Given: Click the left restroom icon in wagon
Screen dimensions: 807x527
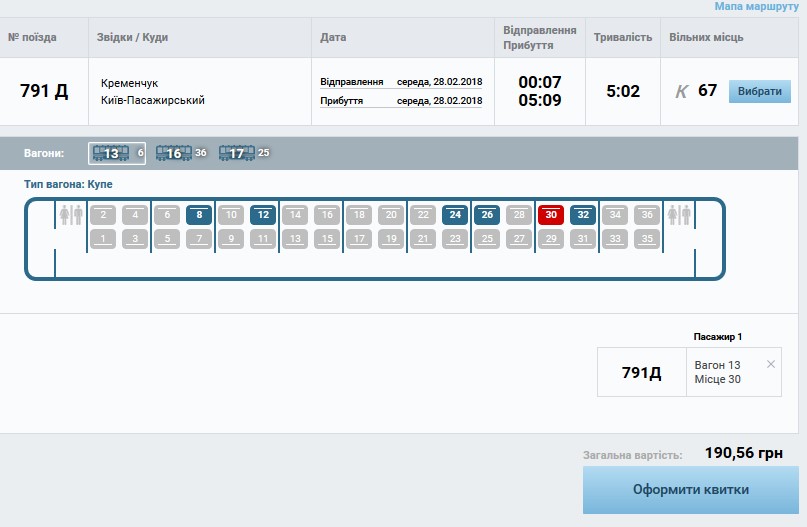Looking at the screenshot, I should (x=71, y=215).
